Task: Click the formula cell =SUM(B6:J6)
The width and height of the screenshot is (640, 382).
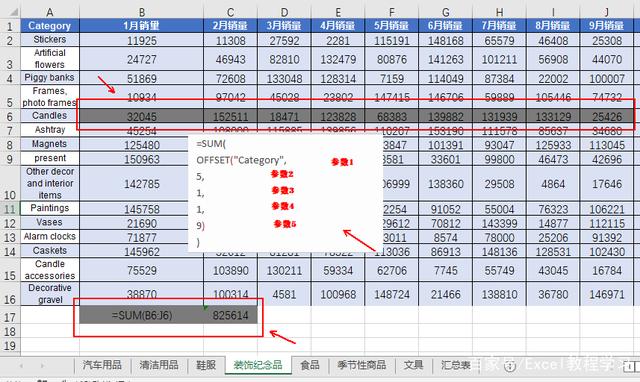Action: (142, 315)
